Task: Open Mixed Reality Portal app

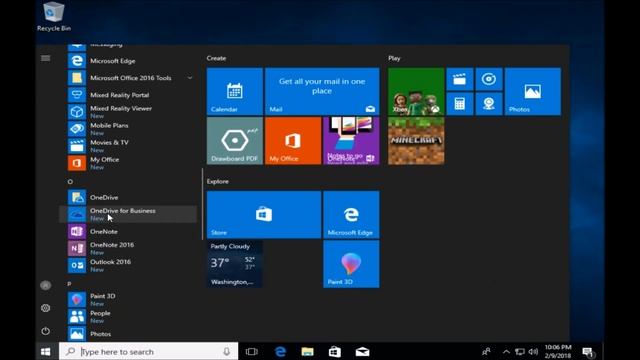Action: tap(128, 95)
